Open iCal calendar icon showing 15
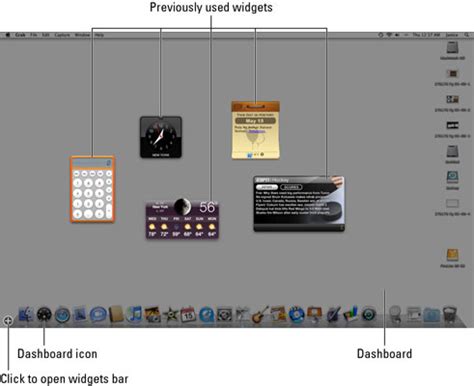This screenshot has height=386, width=474. click(x=188, y=314)
